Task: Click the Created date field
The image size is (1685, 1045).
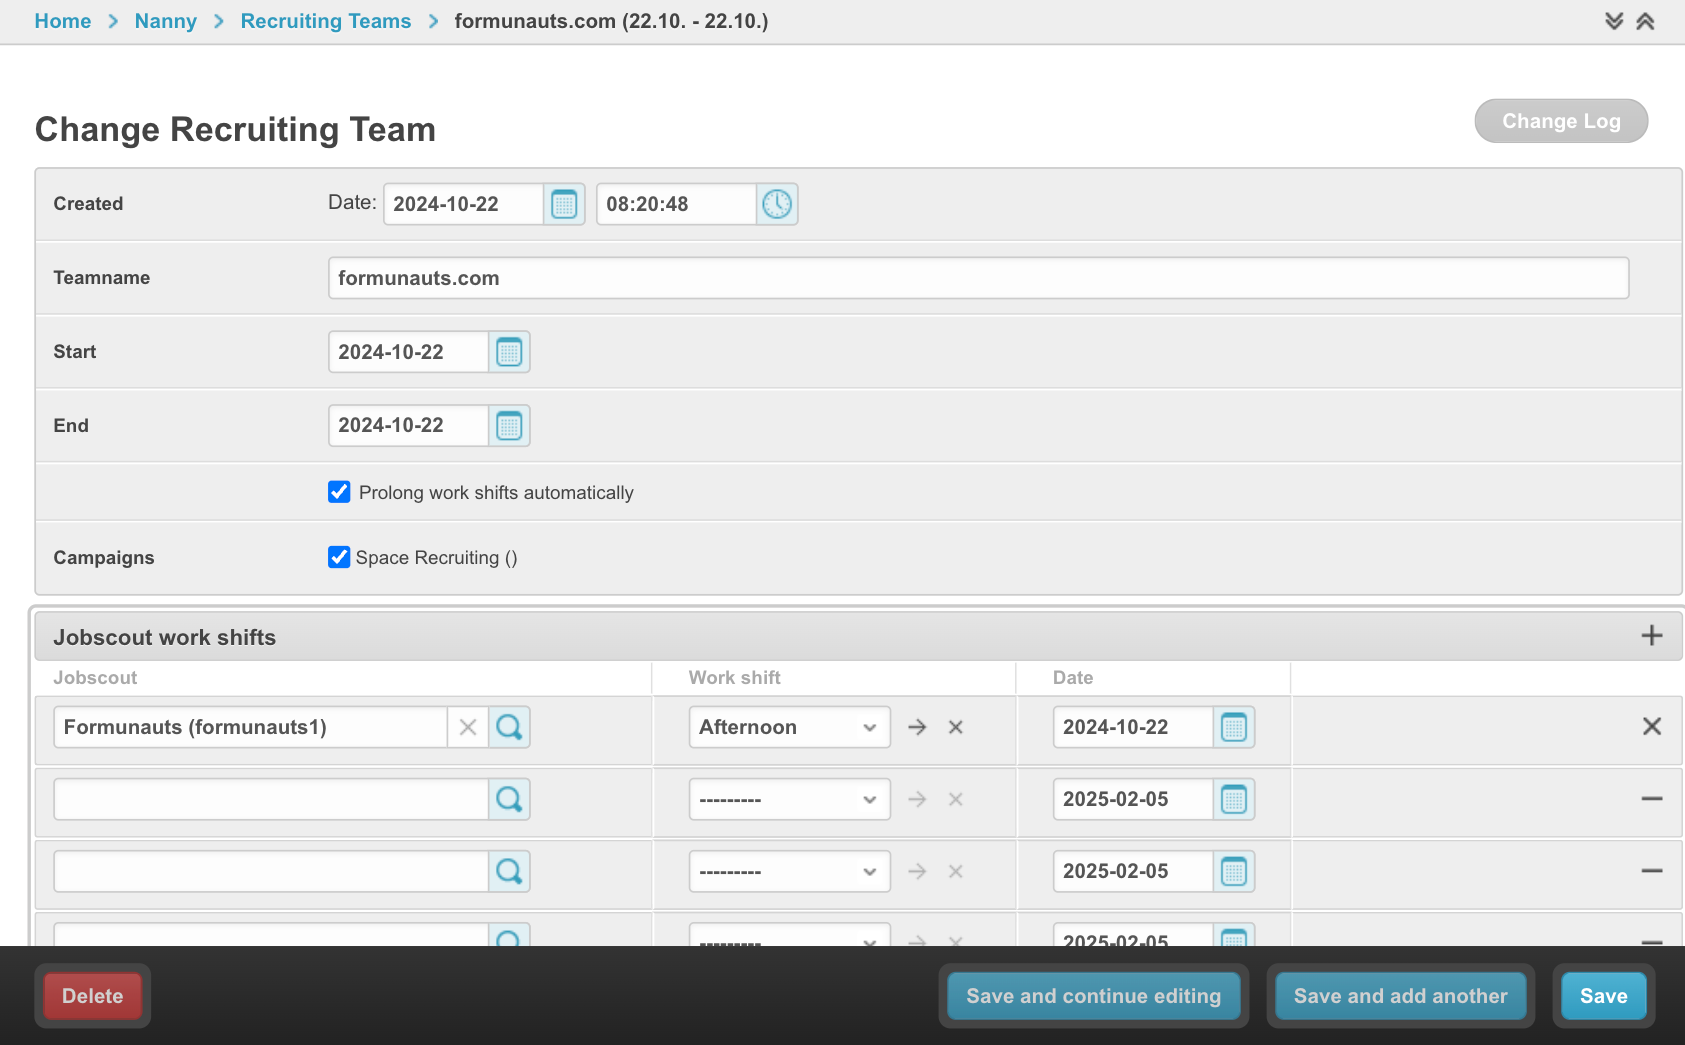Action: tap(464, 204)
